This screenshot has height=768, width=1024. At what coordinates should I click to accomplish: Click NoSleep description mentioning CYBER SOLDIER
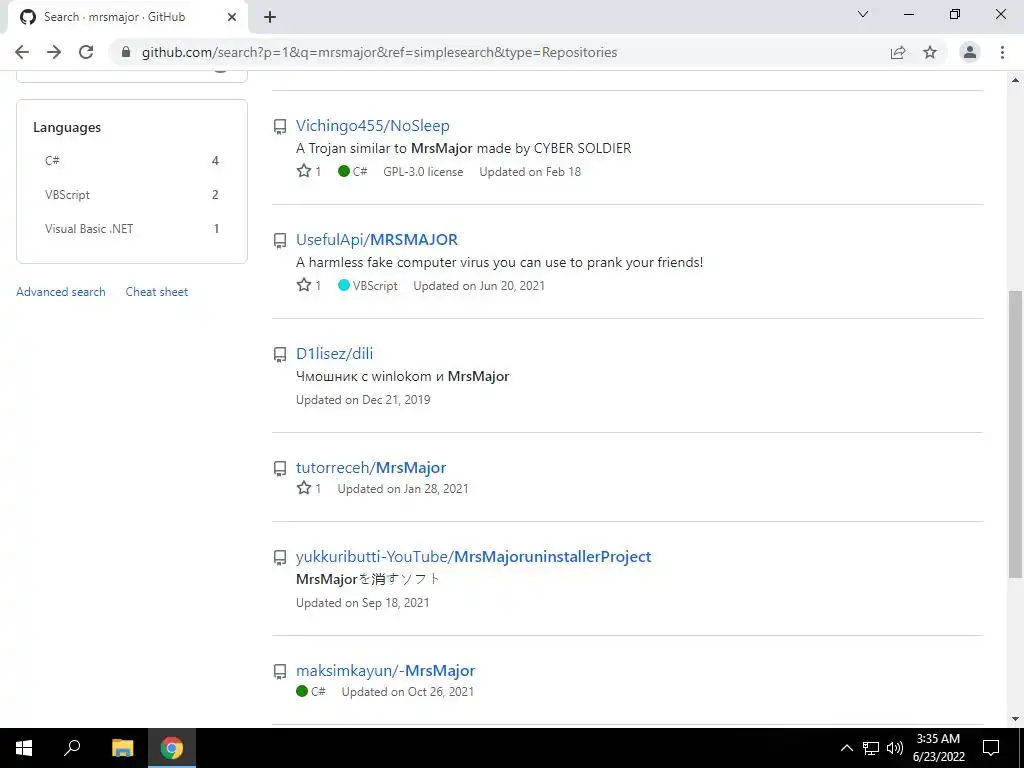coord(464,148)
